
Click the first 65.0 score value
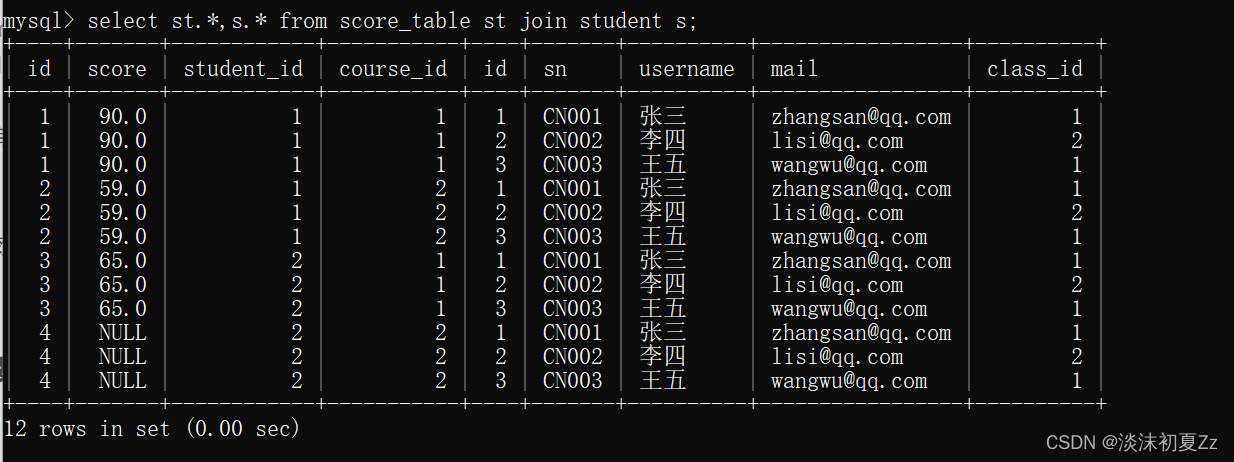pyautogui.click(x=122, y=261)
